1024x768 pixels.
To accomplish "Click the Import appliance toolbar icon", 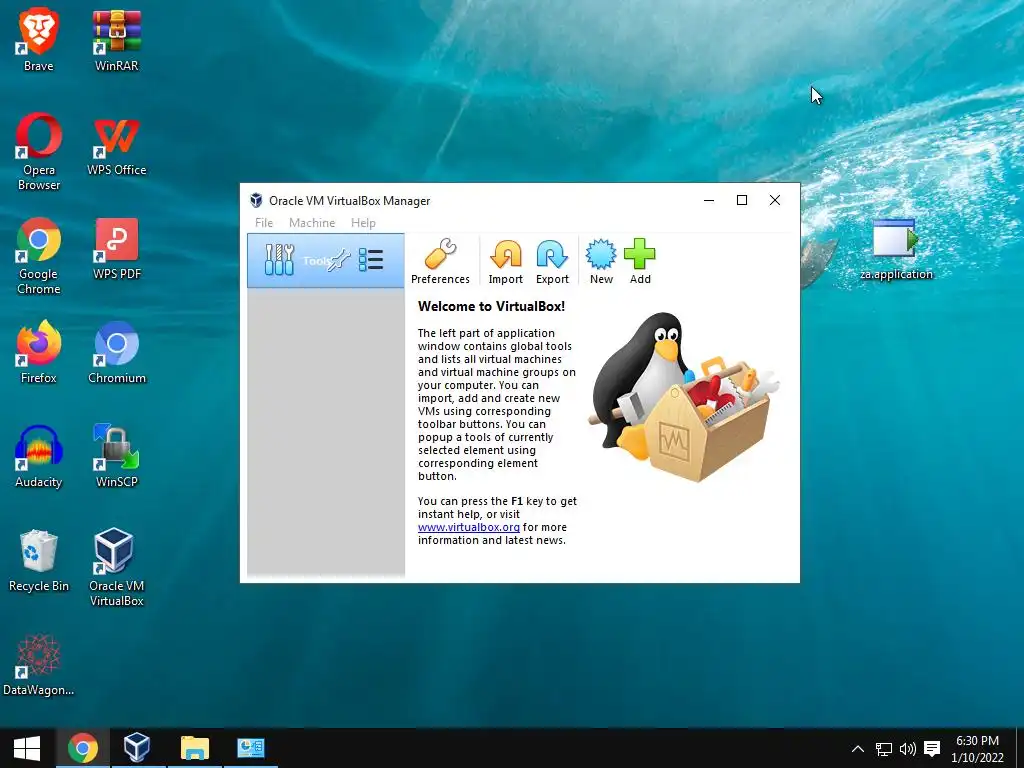I will 505,255.
